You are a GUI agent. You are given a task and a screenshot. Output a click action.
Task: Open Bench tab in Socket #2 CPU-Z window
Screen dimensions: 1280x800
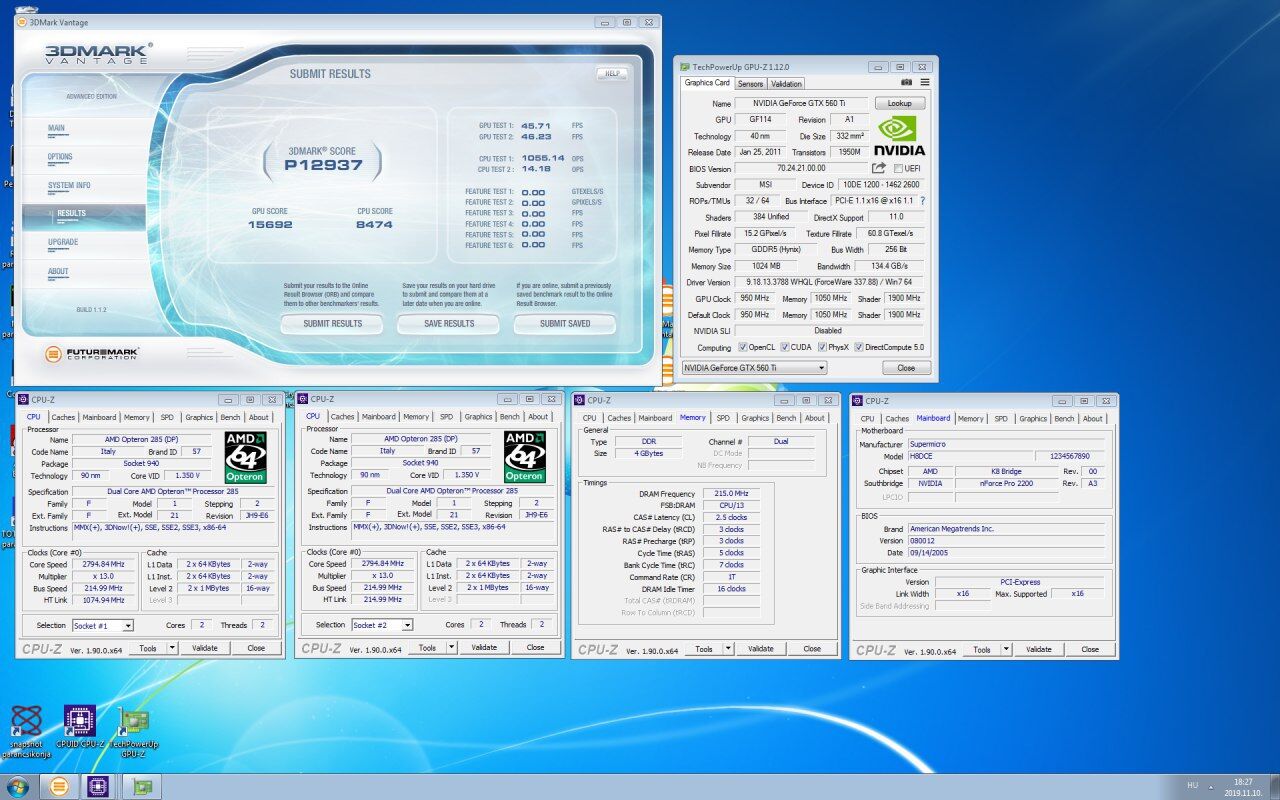[510, 417]
